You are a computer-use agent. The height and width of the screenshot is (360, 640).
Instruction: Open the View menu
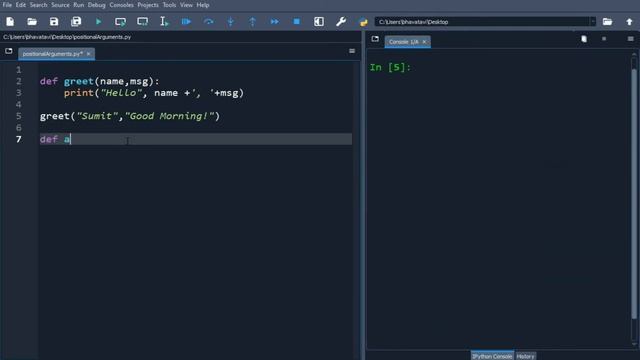pos(186,5)
